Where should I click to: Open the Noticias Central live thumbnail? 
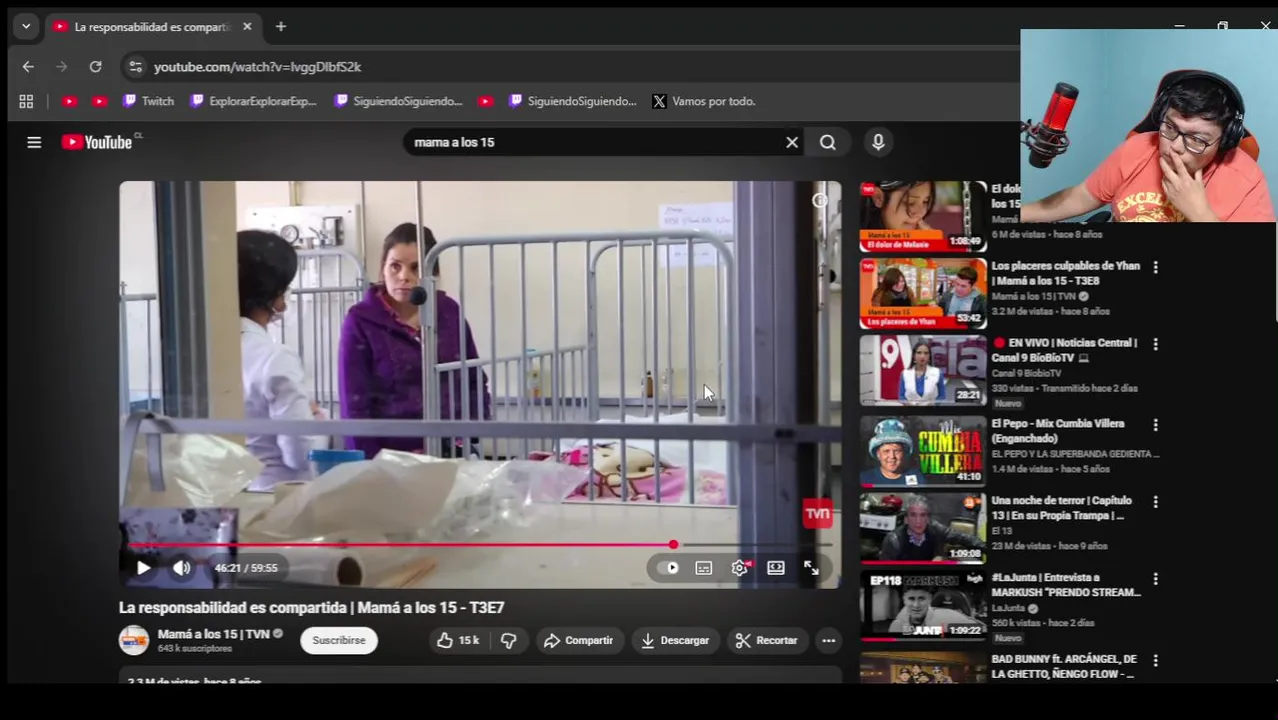pyautogui.click(x=923, y=371)
